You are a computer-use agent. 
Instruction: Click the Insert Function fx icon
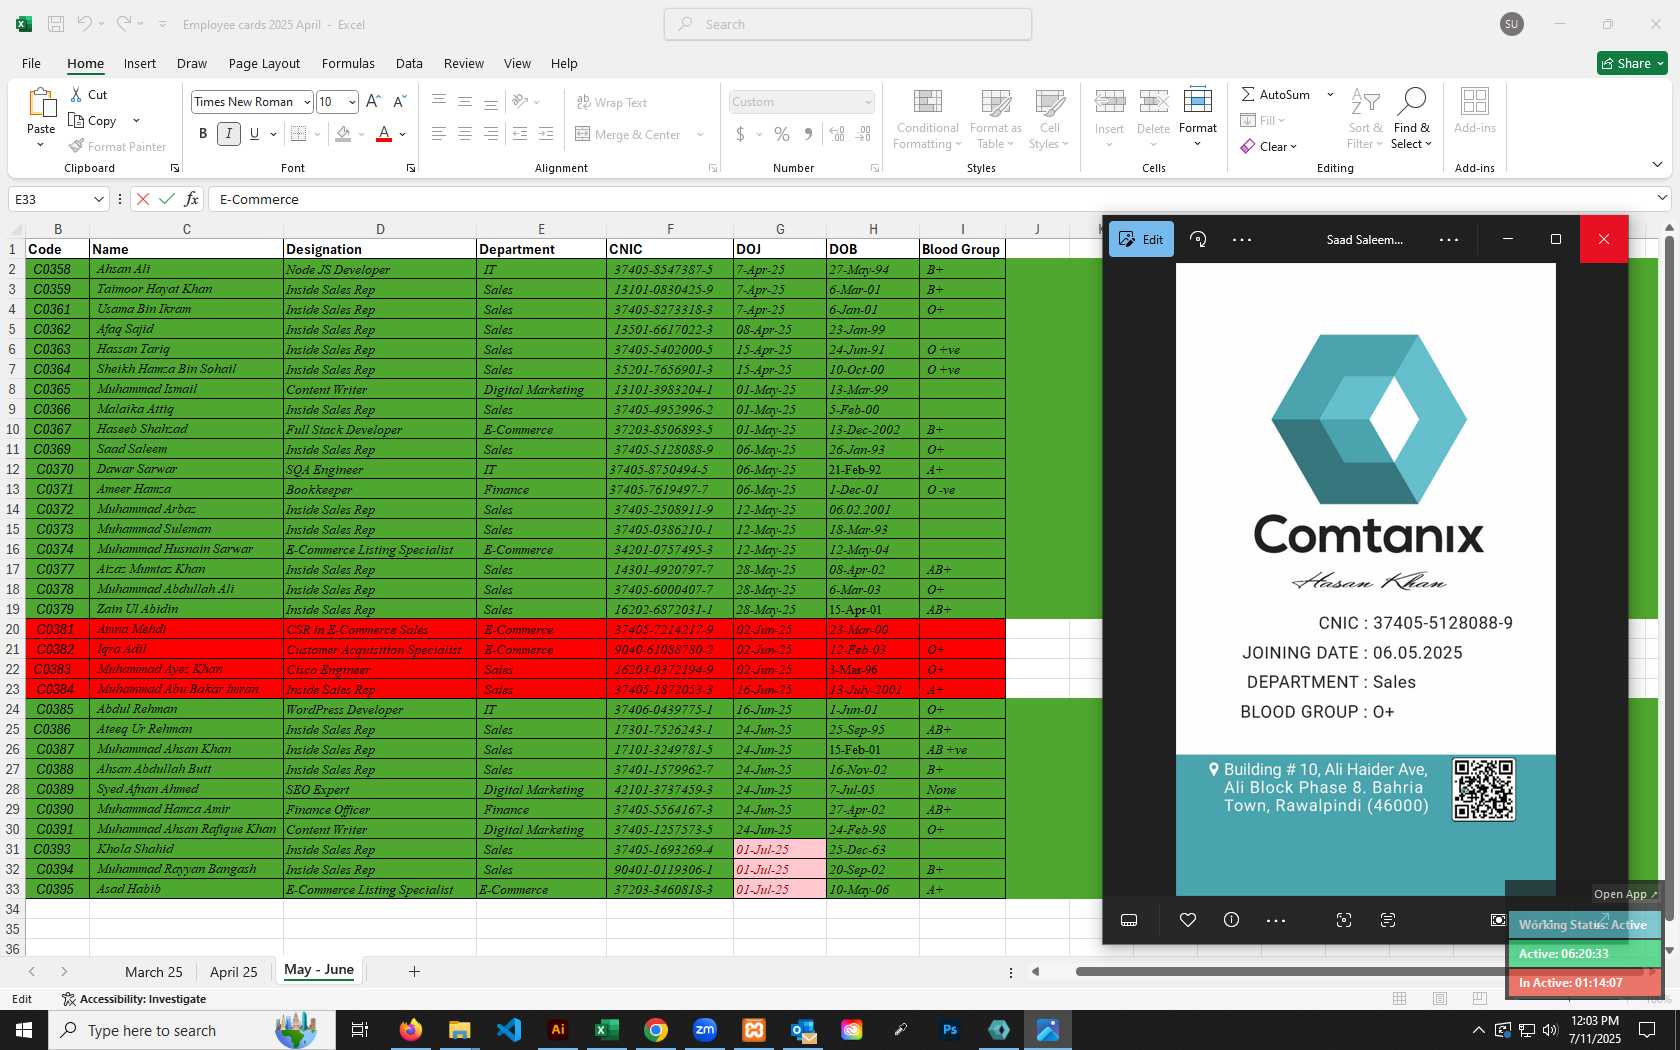click(x=191, y=199)
